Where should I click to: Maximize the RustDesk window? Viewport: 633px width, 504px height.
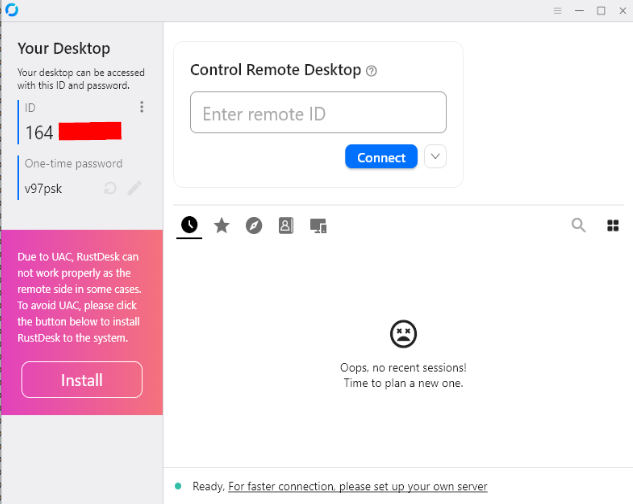click(601, 11)
